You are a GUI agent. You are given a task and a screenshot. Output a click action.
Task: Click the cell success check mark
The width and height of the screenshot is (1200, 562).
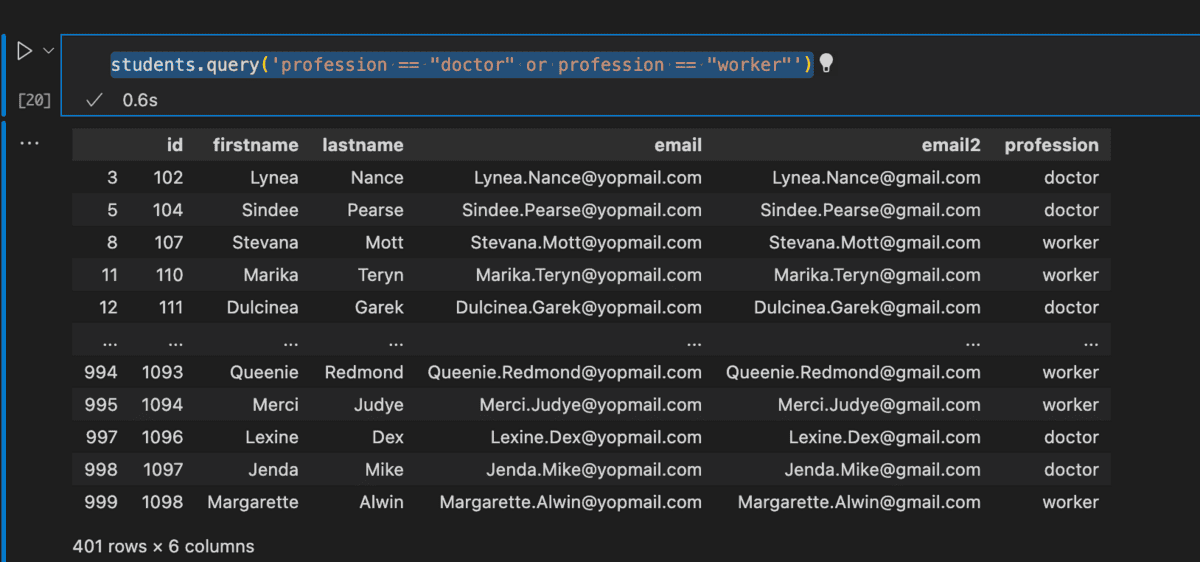click(94, 100)
